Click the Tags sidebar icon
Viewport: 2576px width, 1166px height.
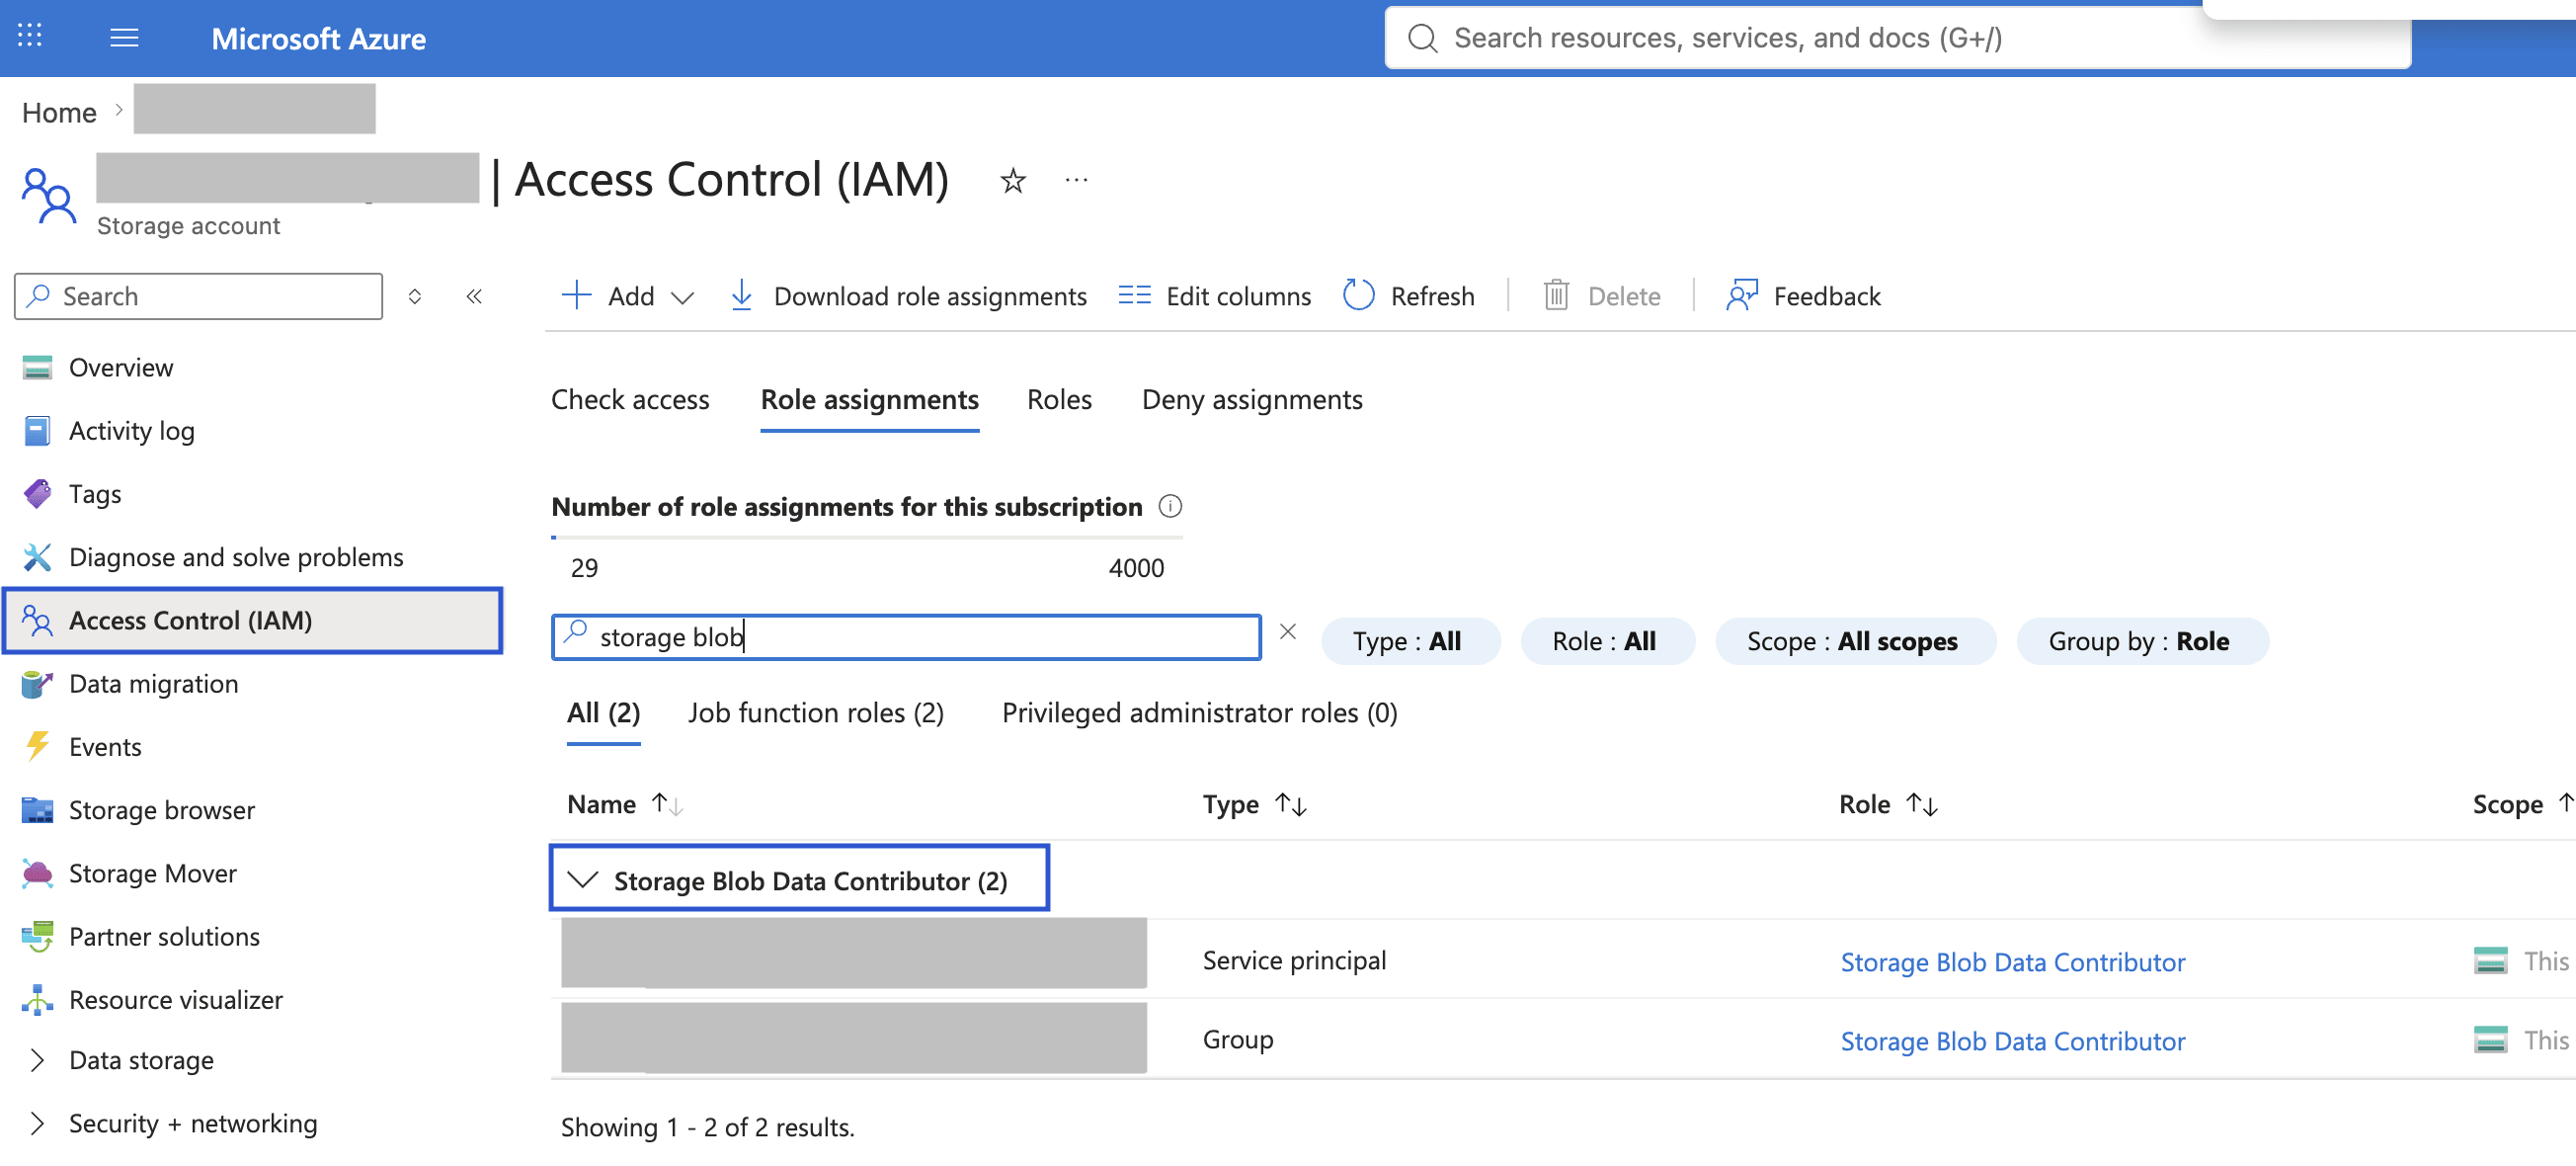[37, 494]
